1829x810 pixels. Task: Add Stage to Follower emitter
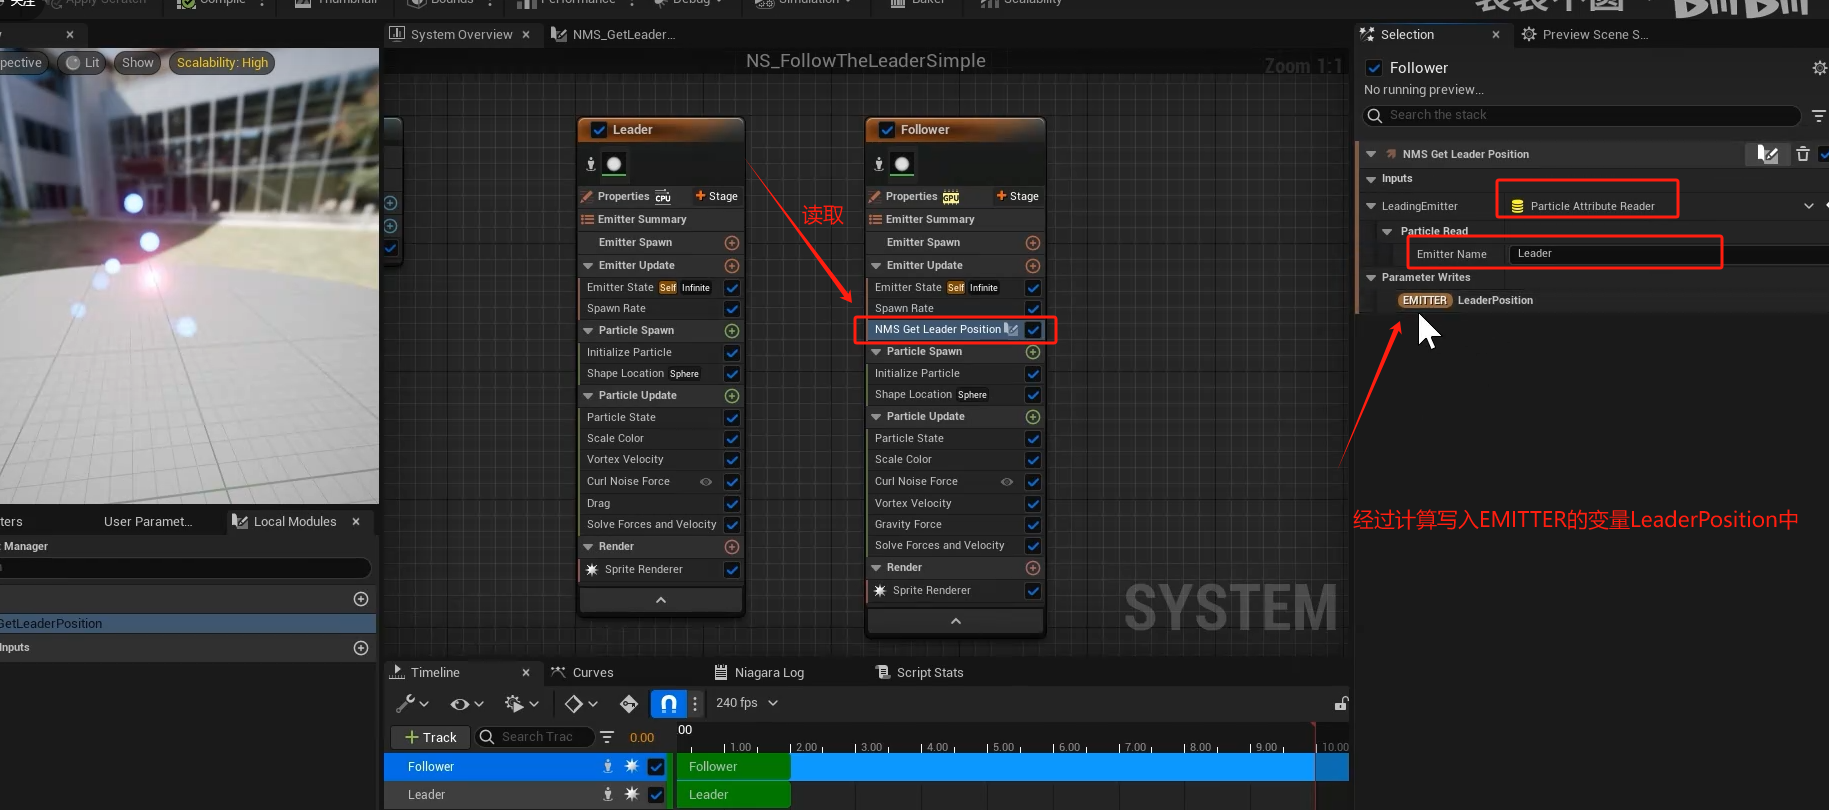[x=1017, y=197]
